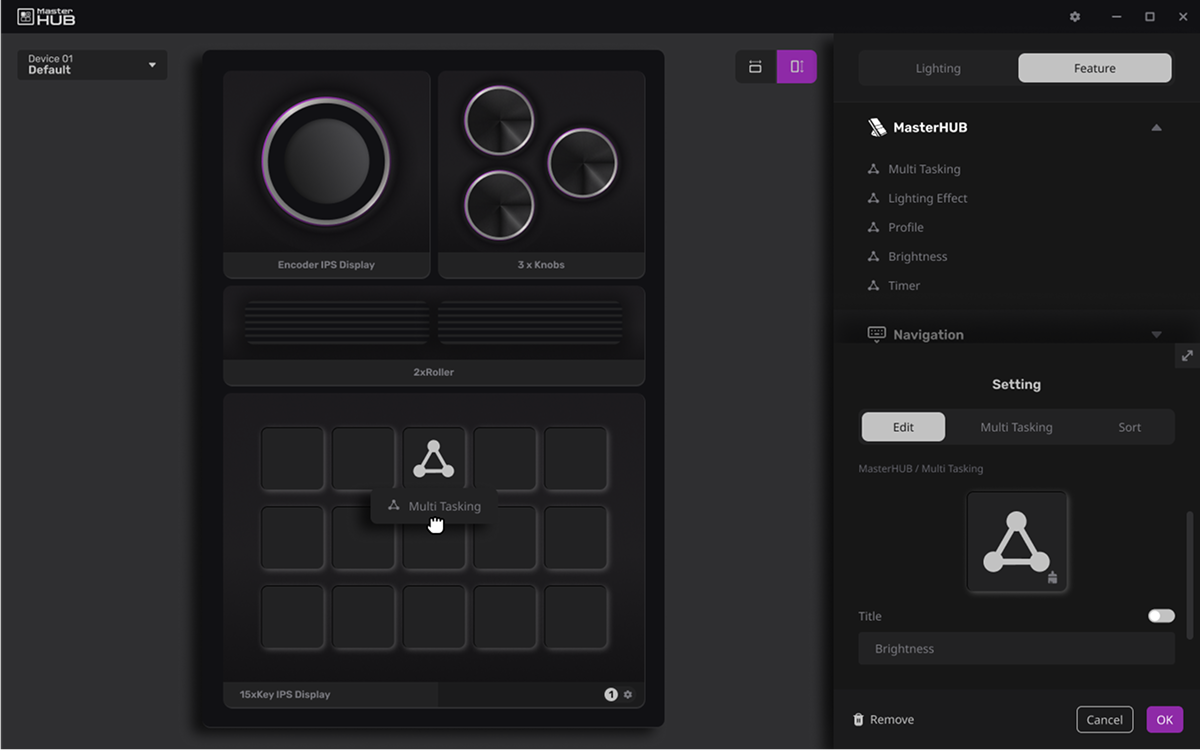Click the page 1 indicator badge
Viewport: 1200px width, 750px height.
point(611,694)
